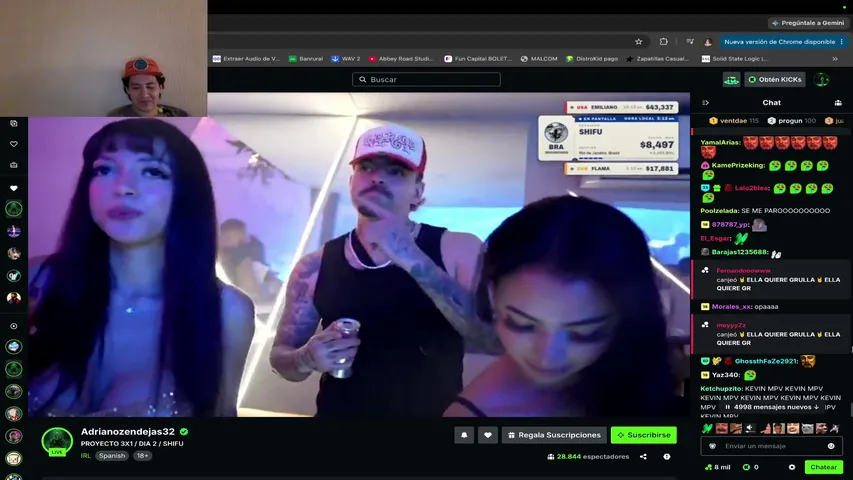Viewport: 853px width, 480px height.
Task: Click the chat identity badge in message box
Action: pyautogui.click(x=712, y=446)
